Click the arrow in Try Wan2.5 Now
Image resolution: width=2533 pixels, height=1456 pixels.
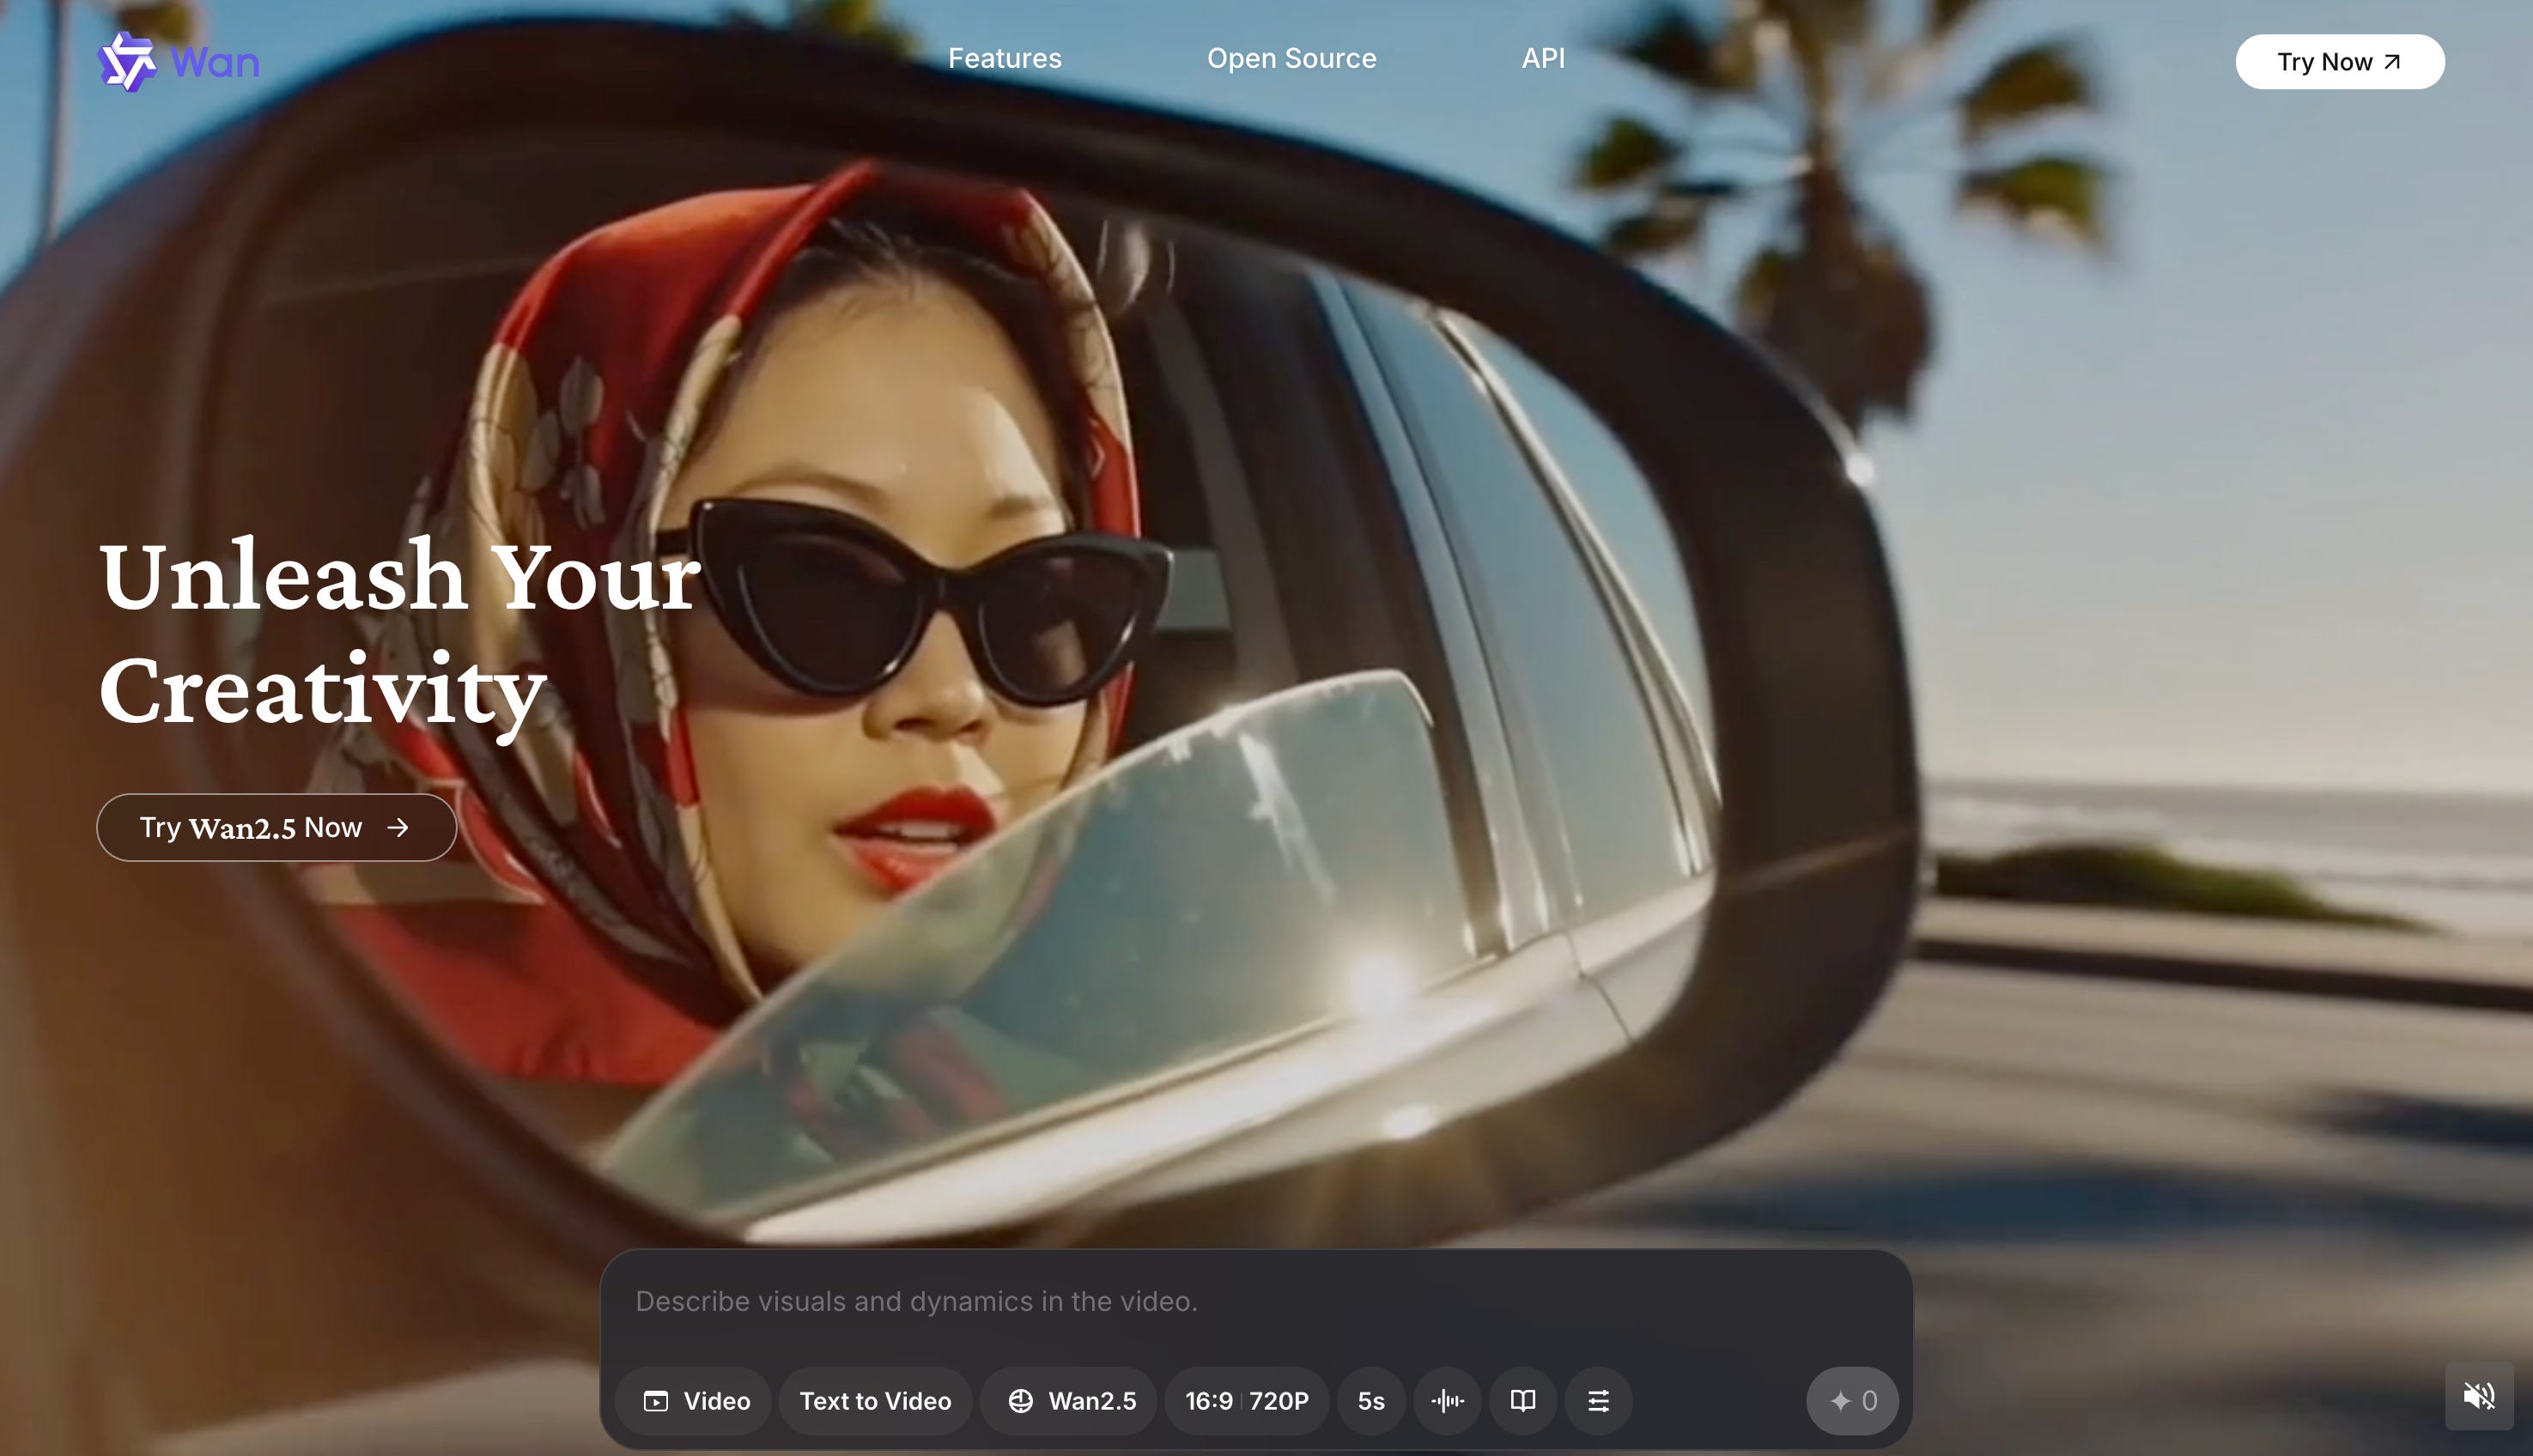tap(398, 828)
